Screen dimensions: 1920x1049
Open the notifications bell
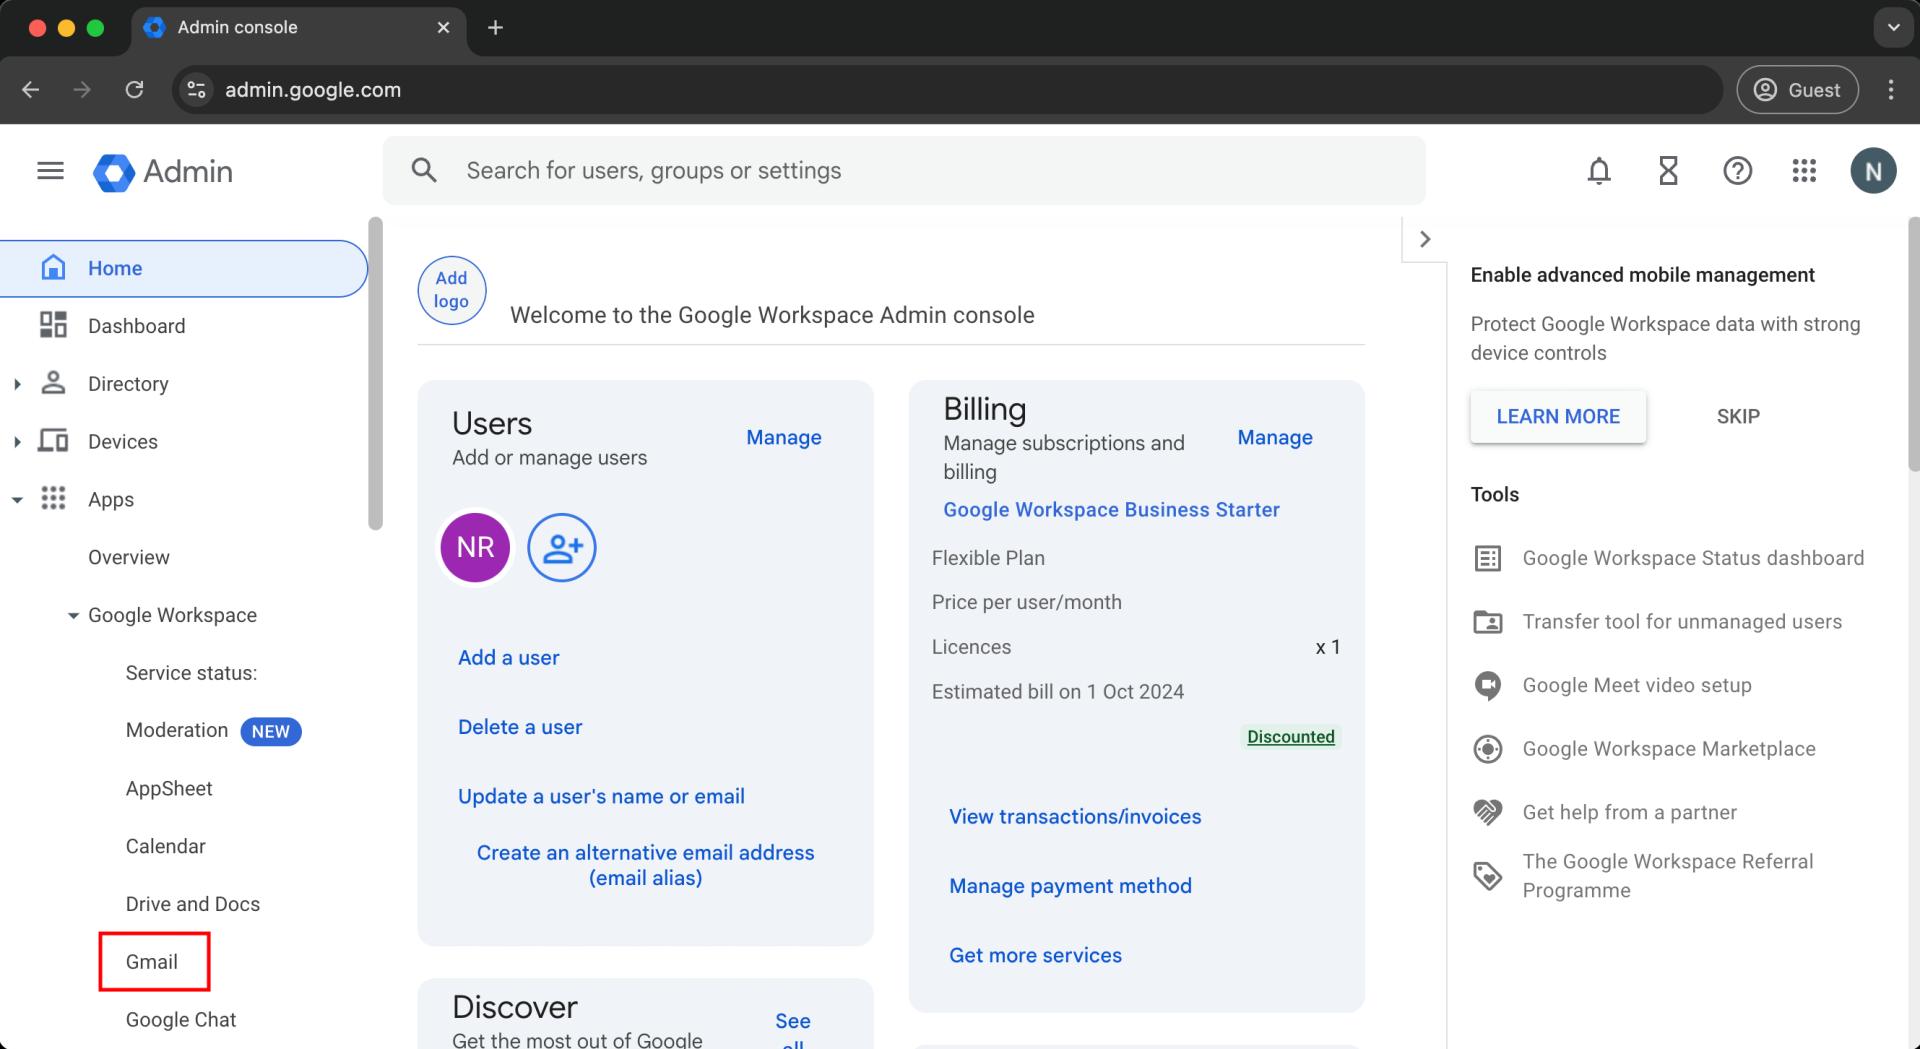coord(1599,171)
